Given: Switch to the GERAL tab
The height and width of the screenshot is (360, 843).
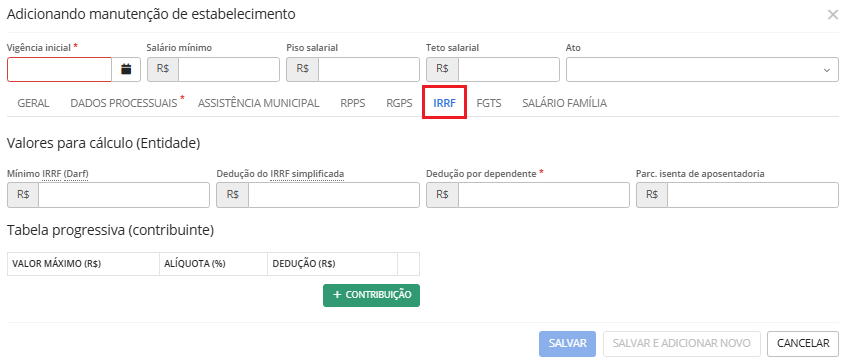Looking at the screenshot, I should [33, 103].
